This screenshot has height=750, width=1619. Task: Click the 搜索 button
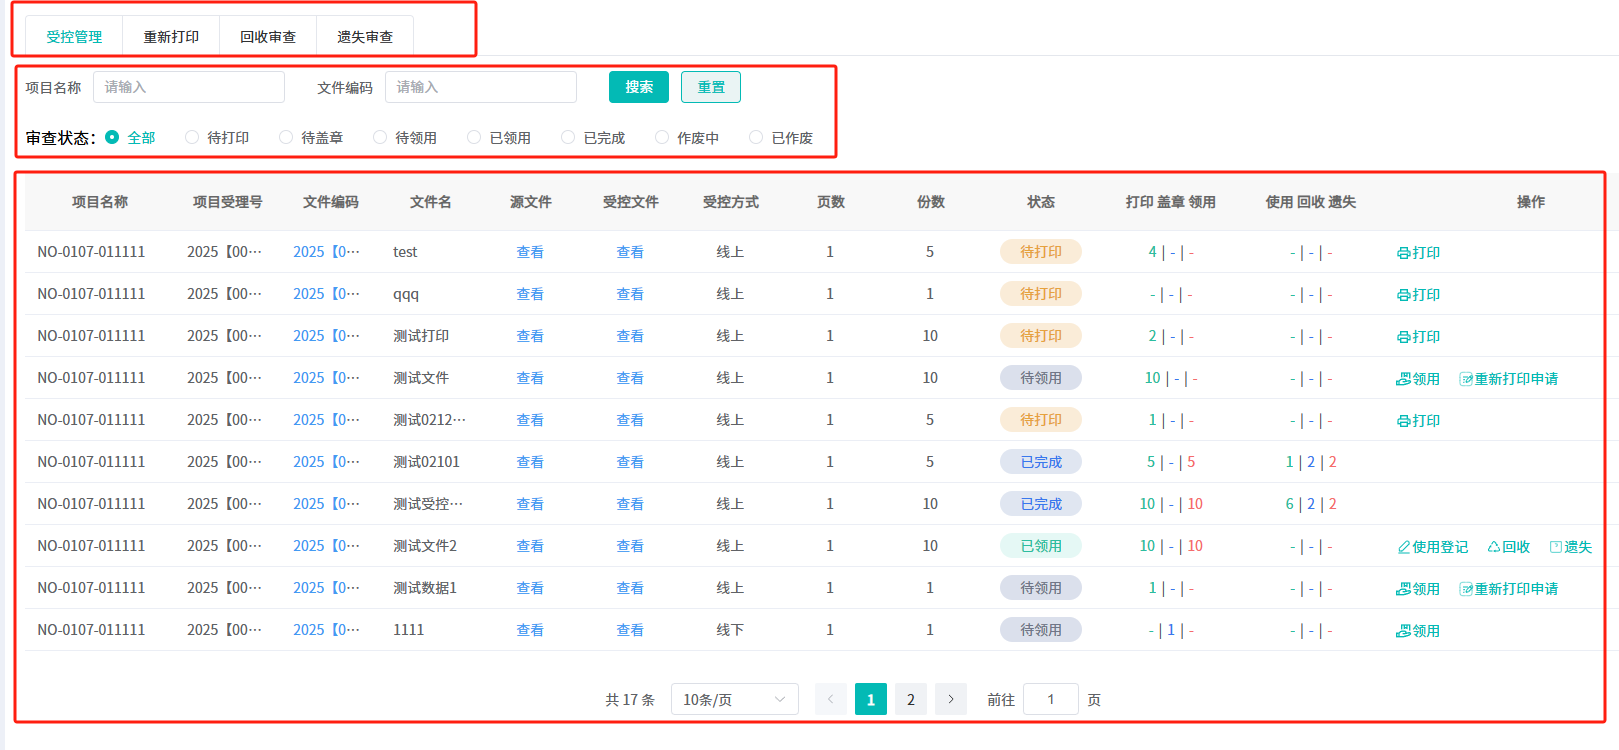point(639,87)
